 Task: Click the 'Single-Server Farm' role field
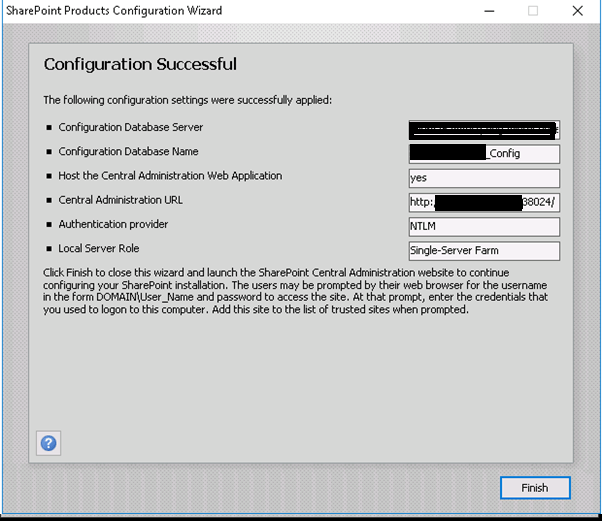coord(484,251)
